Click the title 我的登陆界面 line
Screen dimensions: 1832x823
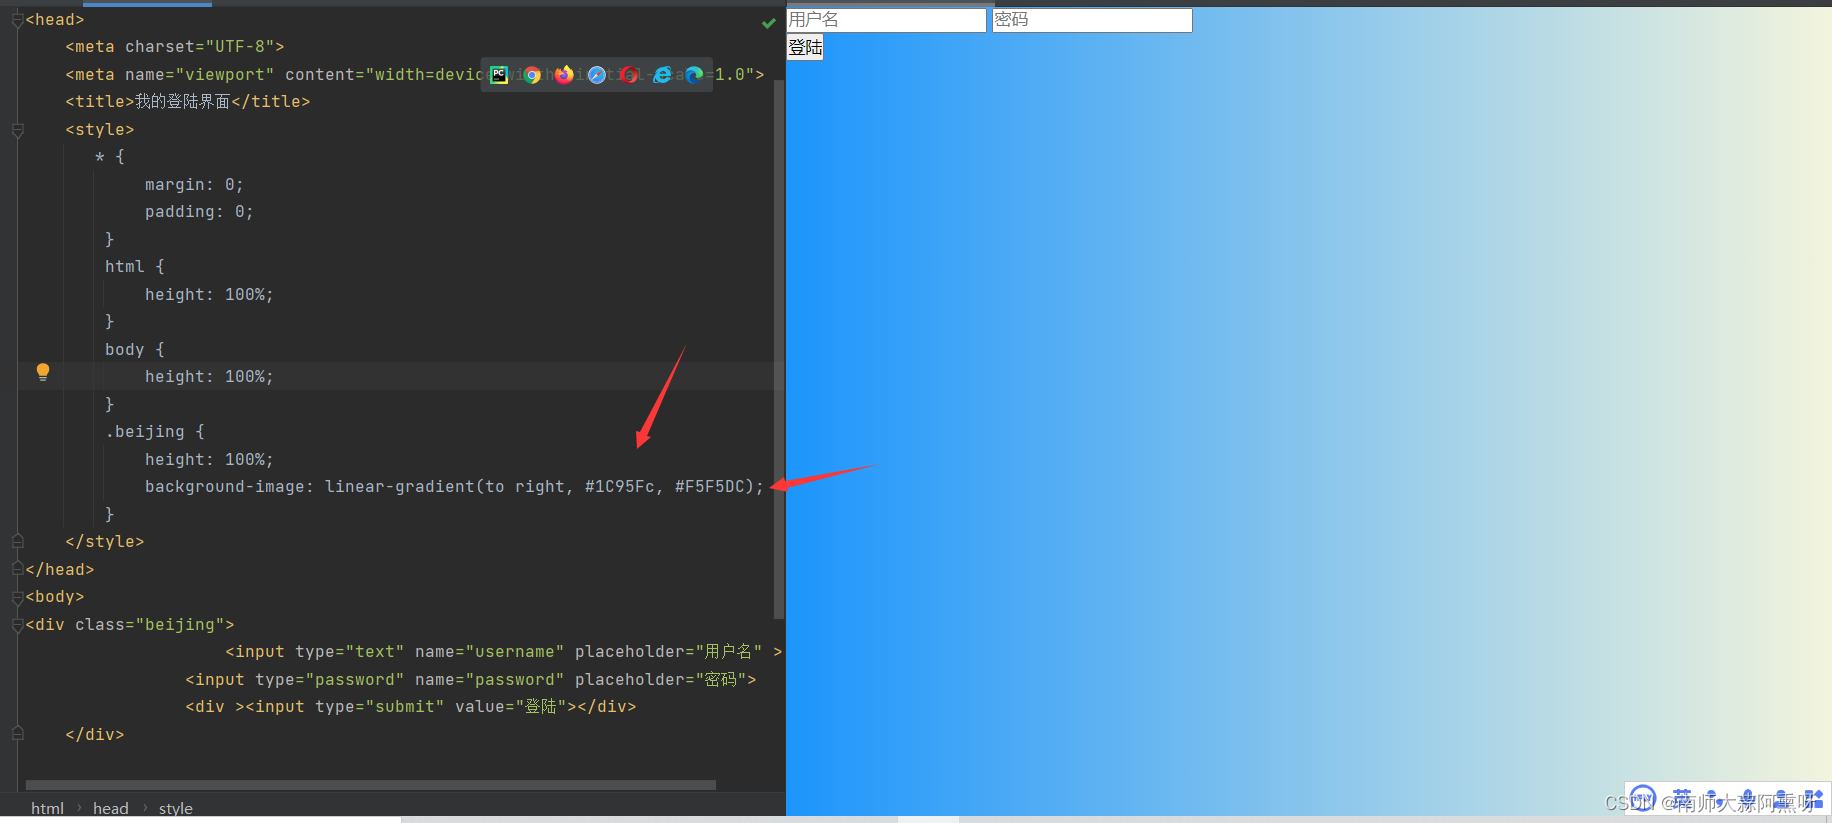[x=188, y=102]
